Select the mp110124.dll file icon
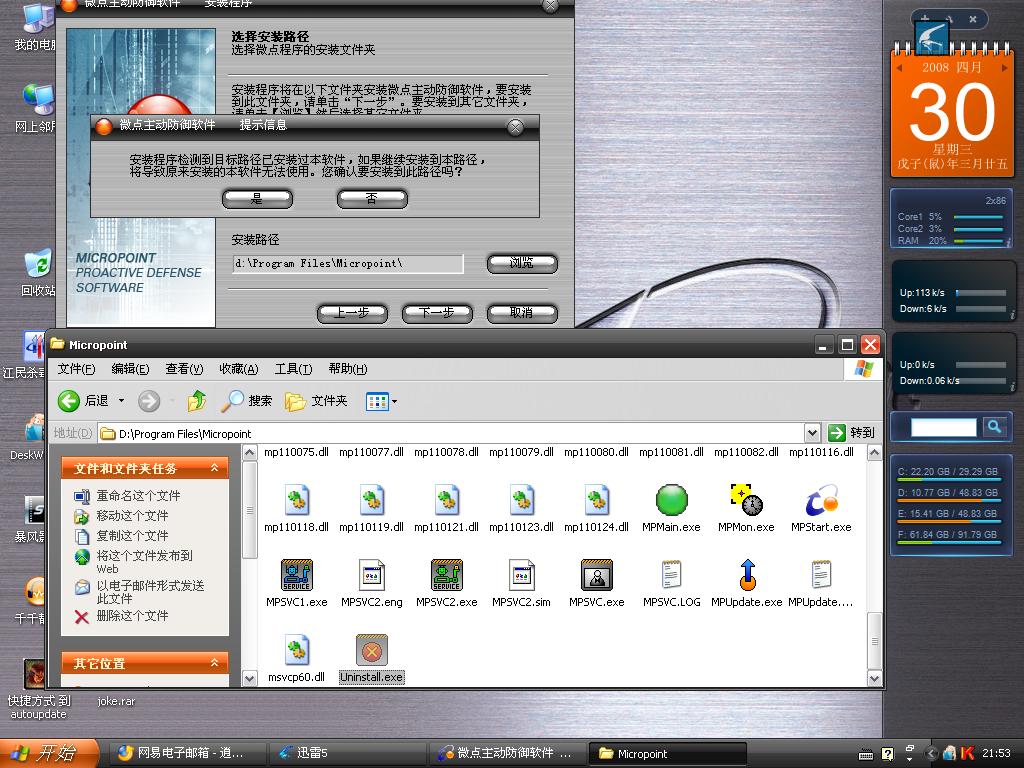The width and height of the screenshot is (1024, 768). [x=597, y=500]
